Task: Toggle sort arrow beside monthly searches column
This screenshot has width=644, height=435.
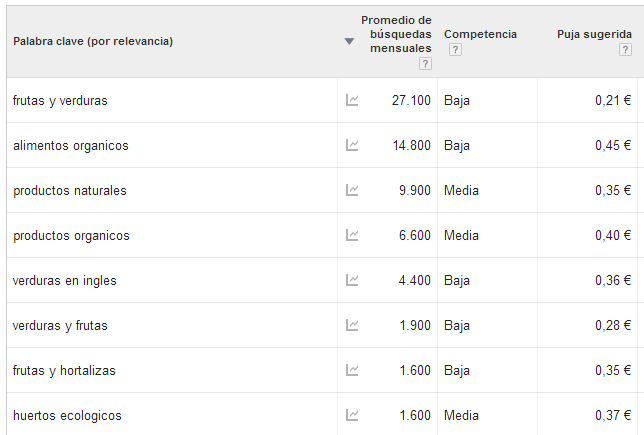Action: tap(349, 41)
